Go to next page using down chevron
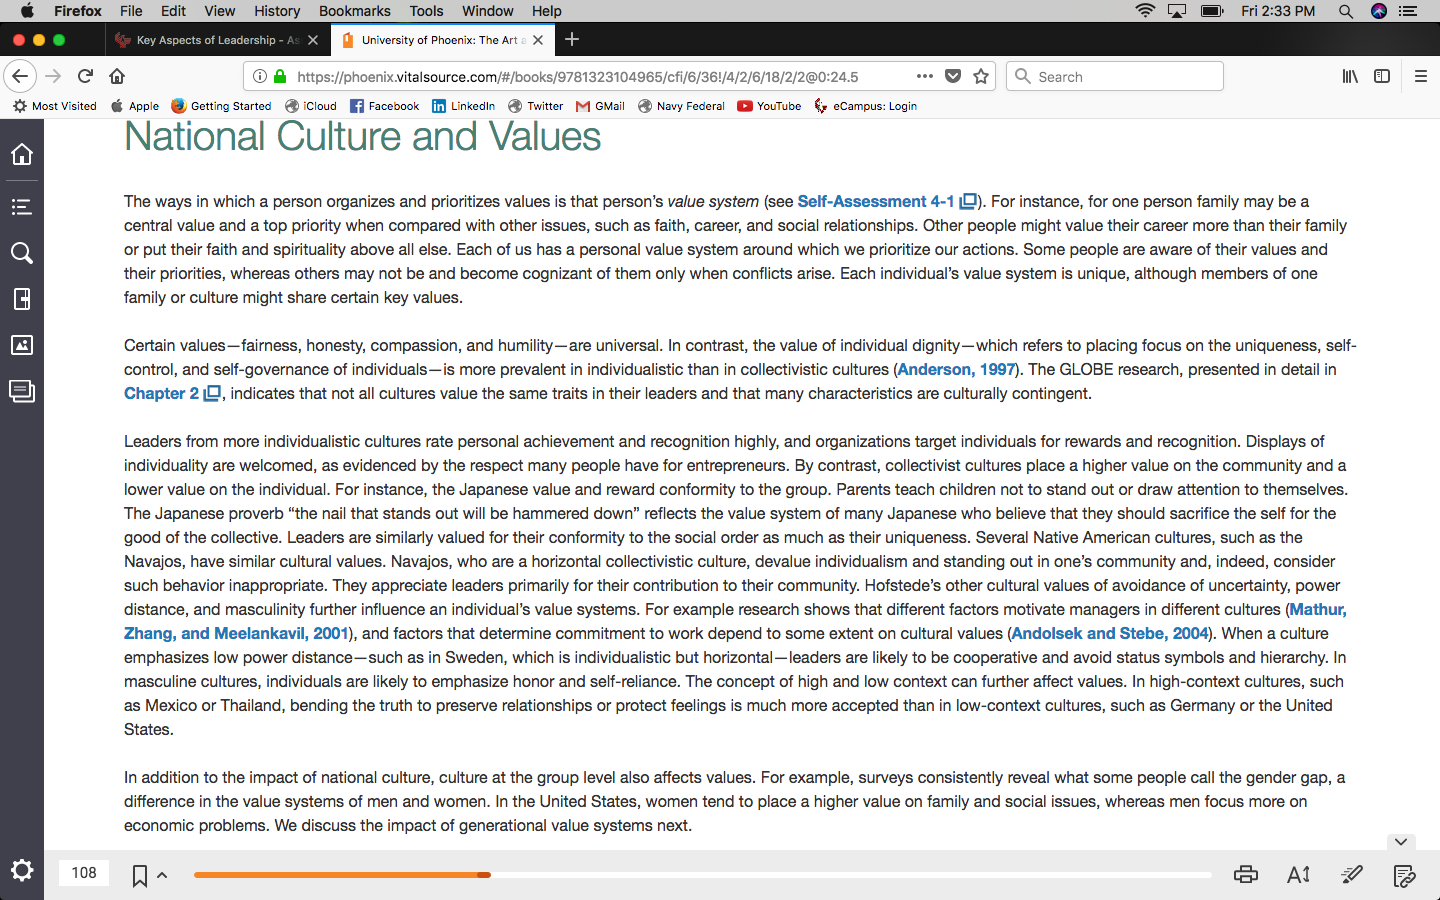Viewport: 1440px width, 900px height. [x=1401, y=842]
